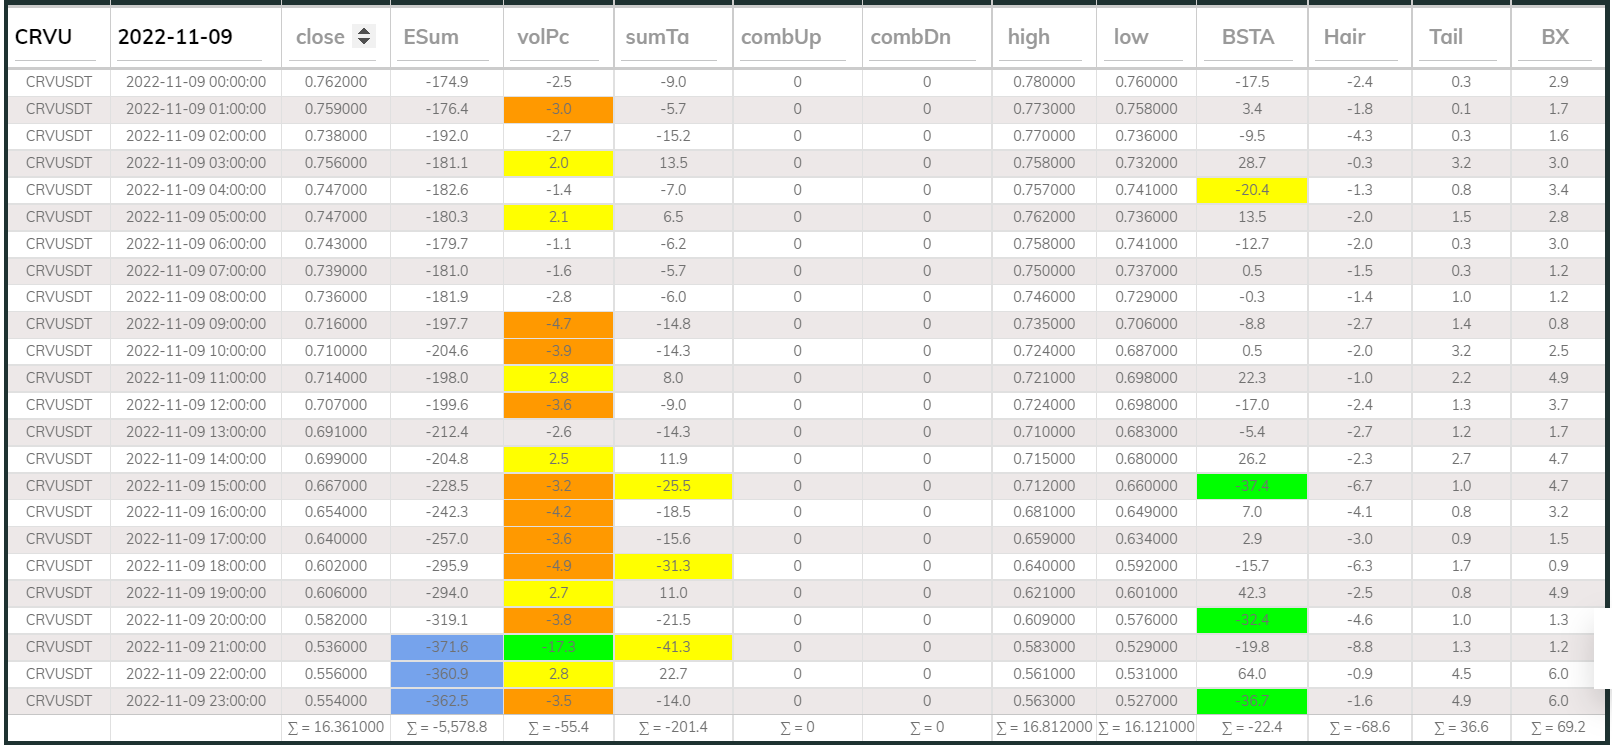Click the CRVU symbol filter field
Screen dimensions: 1612x747
click(57, 37)
